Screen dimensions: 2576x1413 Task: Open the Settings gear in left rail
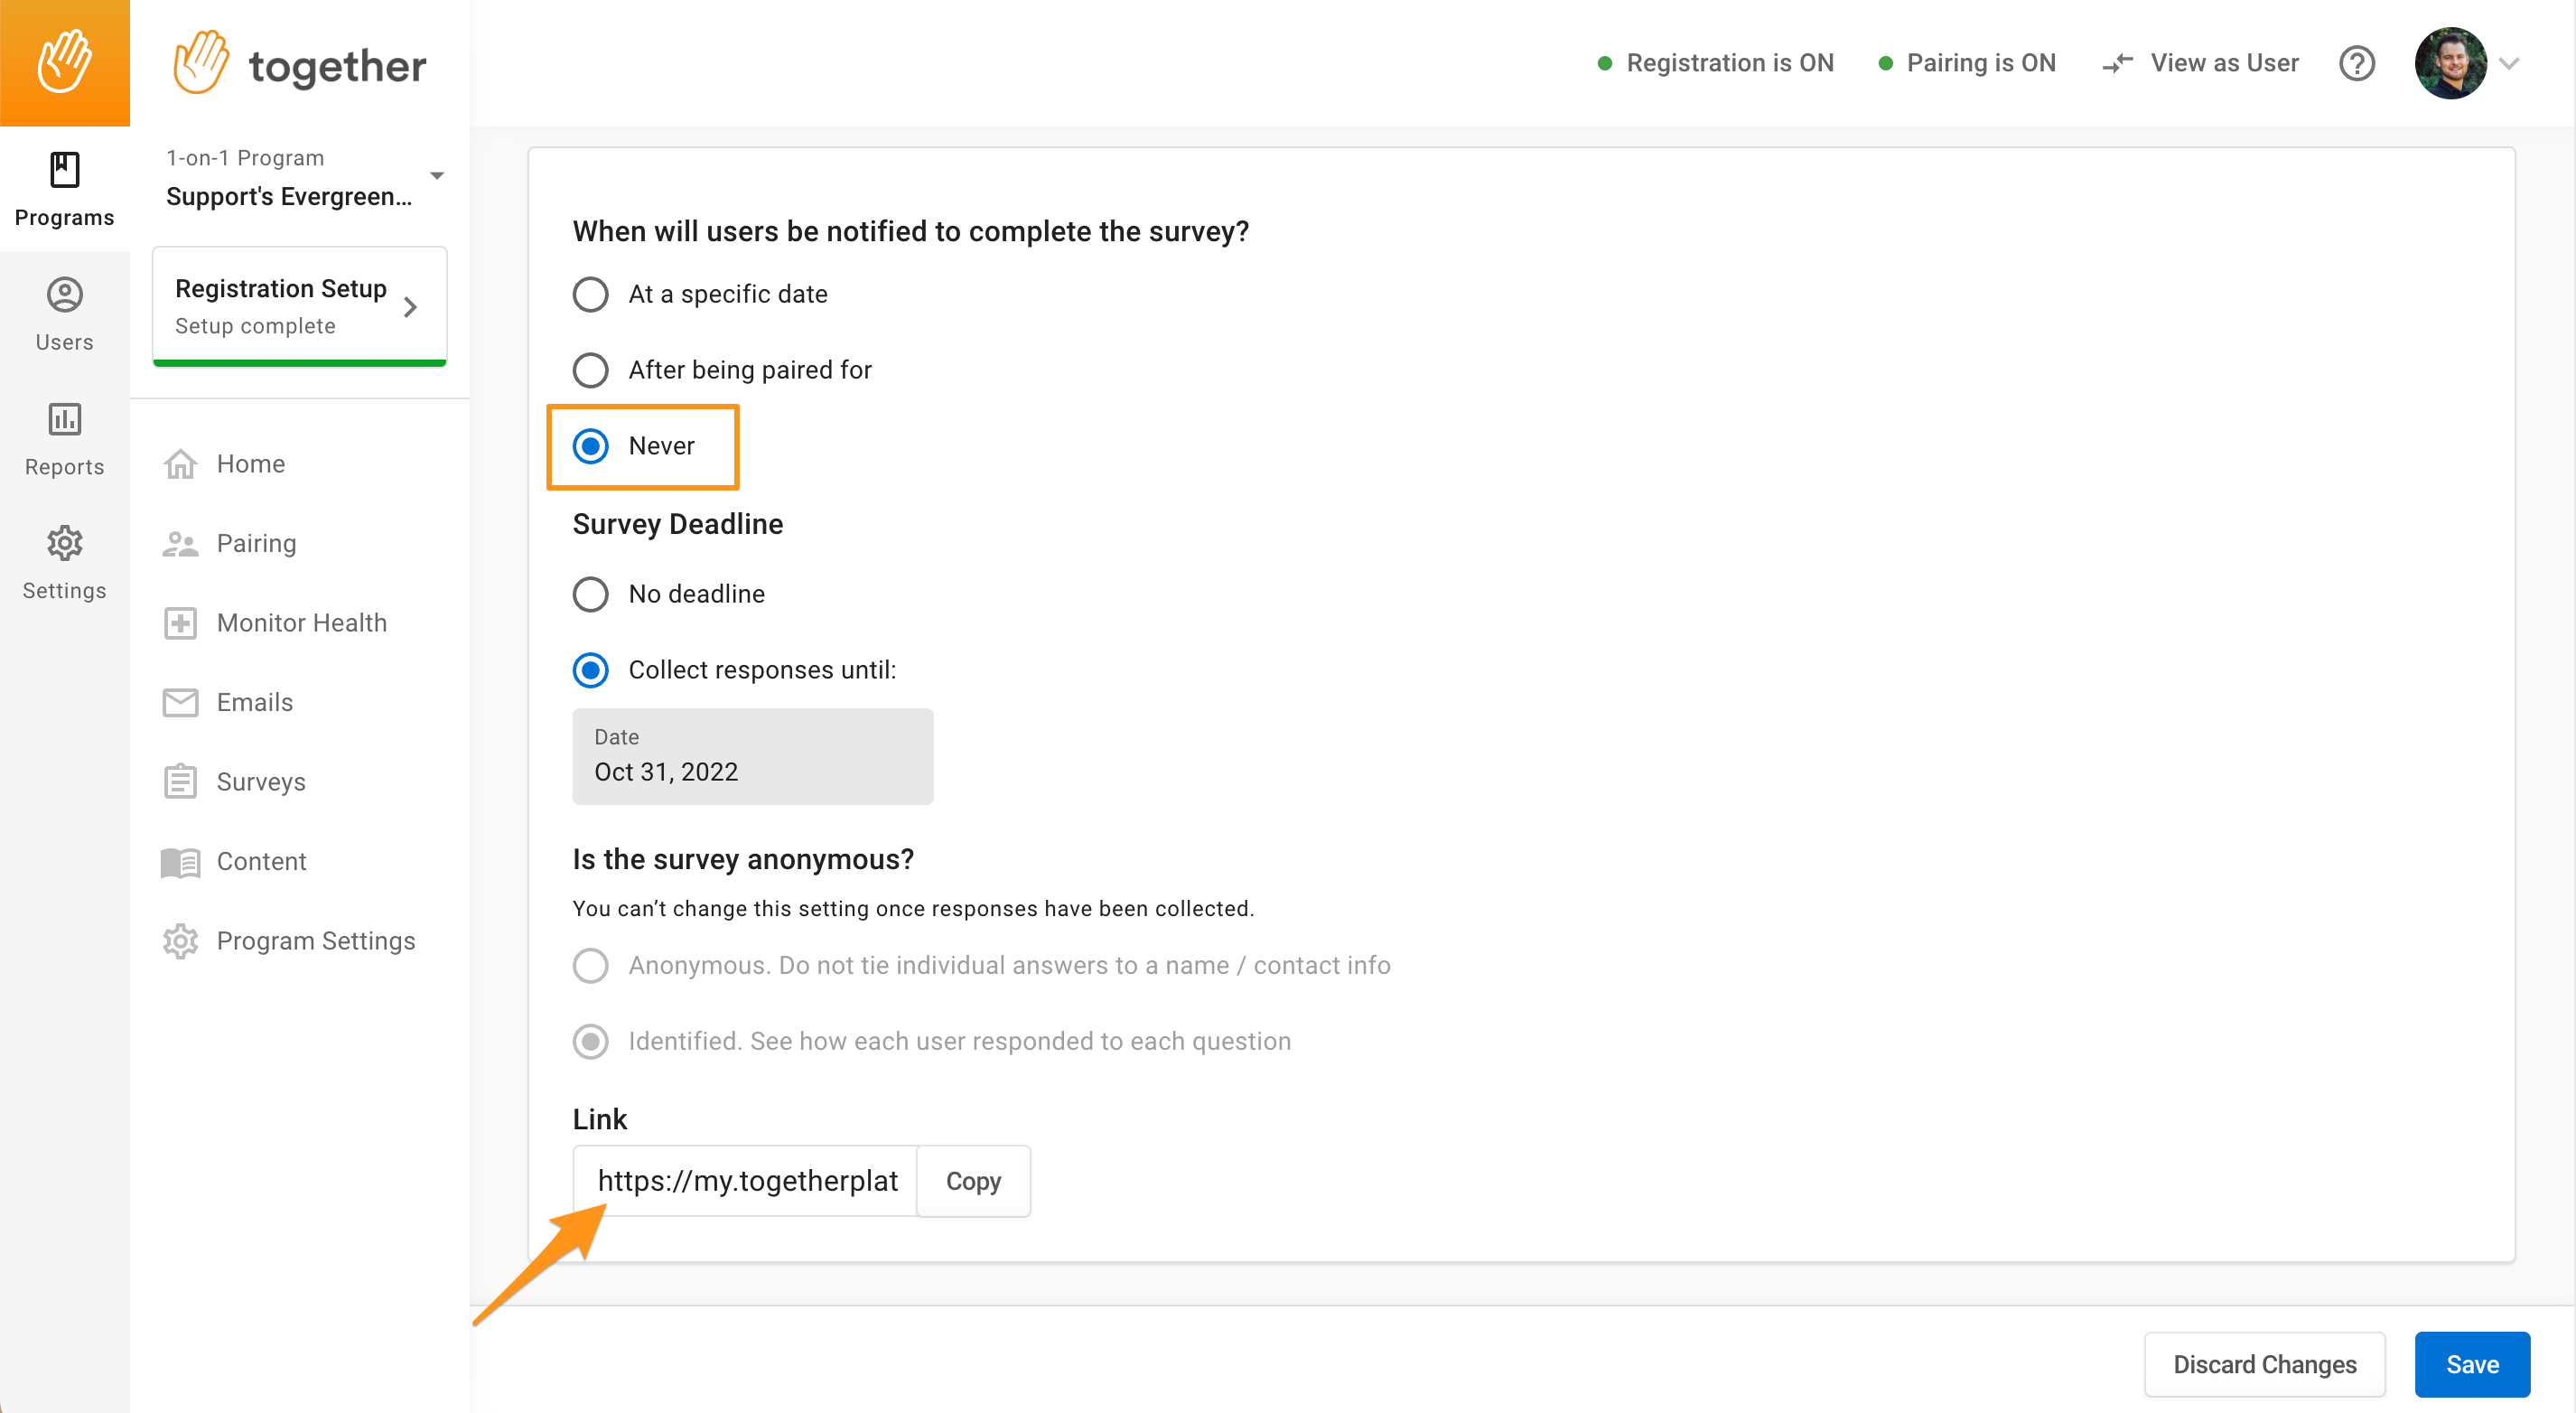tap(65, 543)
